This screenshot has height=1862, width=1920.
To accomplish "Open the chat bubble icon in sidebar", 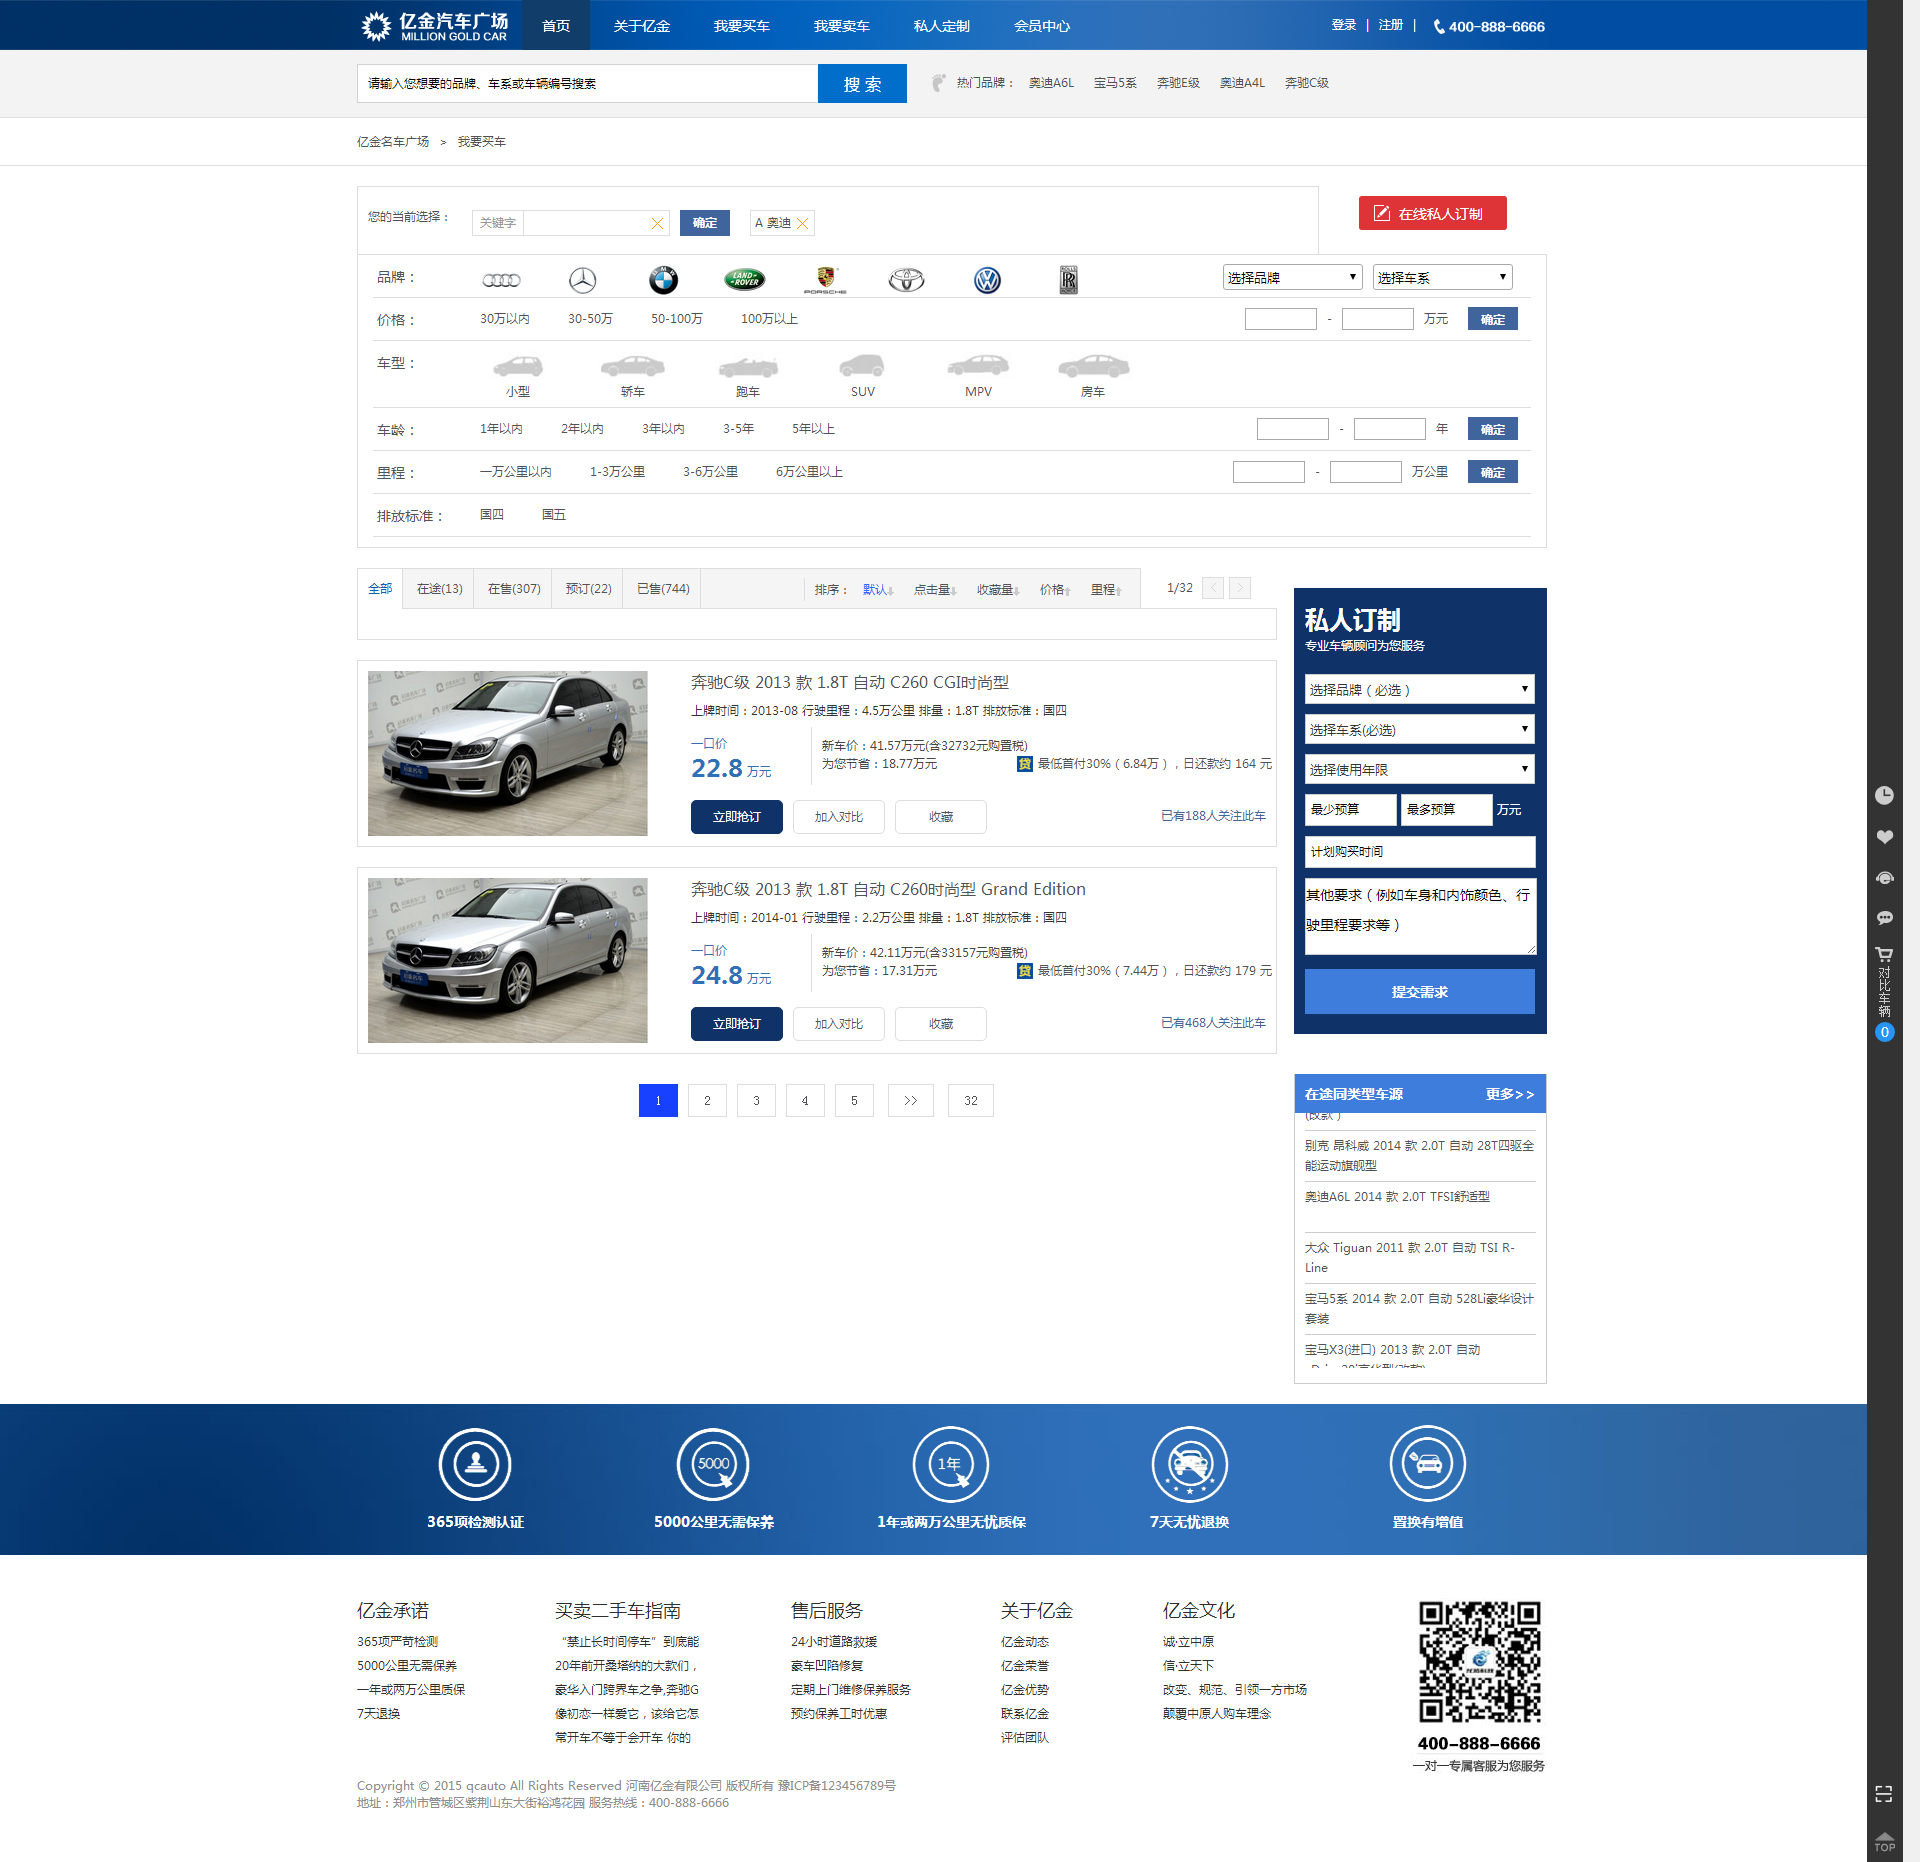I will (x=1884, y=918).
